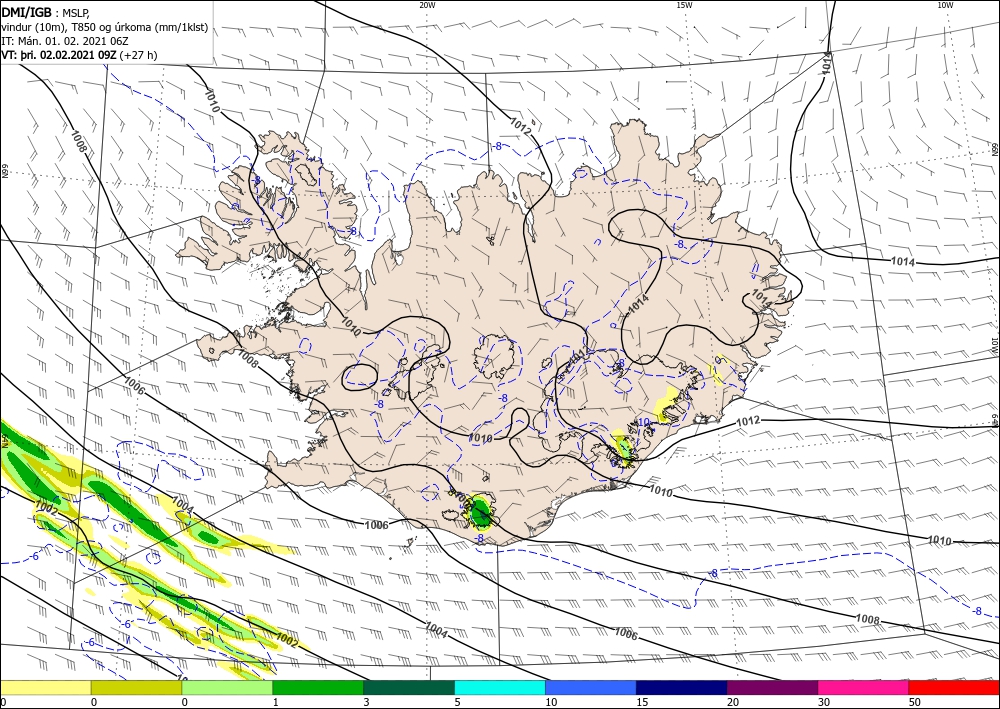The image size is (1000, 709).
Task: Choose the navy 15 mm legend swatch
Action: 682,687
